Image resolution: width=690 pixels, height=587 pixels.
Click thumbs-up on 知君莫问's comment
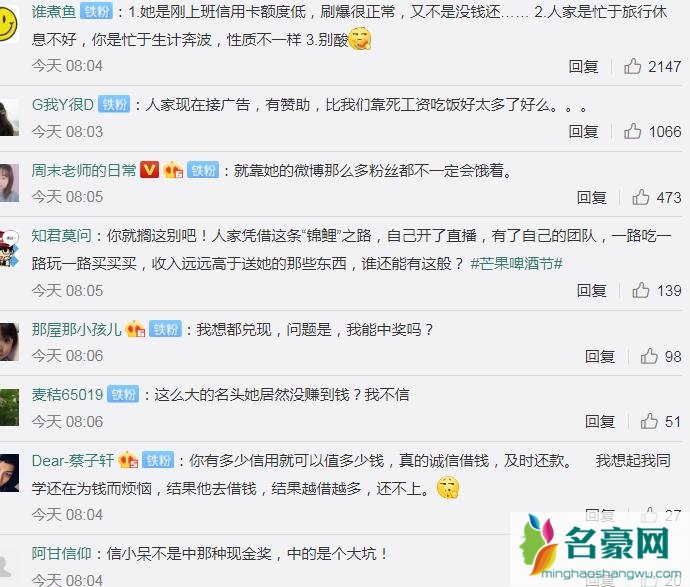[641, 290]
